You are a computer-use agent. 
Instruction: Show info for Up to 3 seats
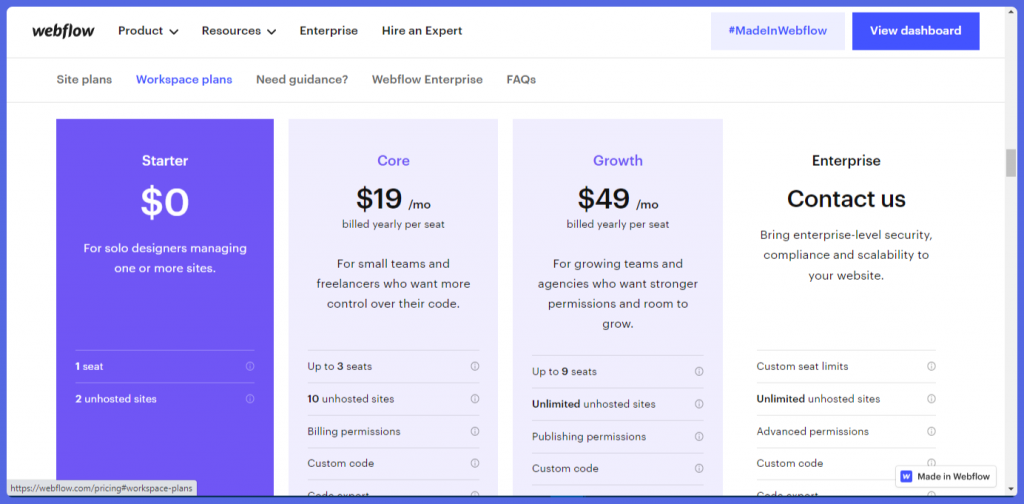(x=475, y=366)
